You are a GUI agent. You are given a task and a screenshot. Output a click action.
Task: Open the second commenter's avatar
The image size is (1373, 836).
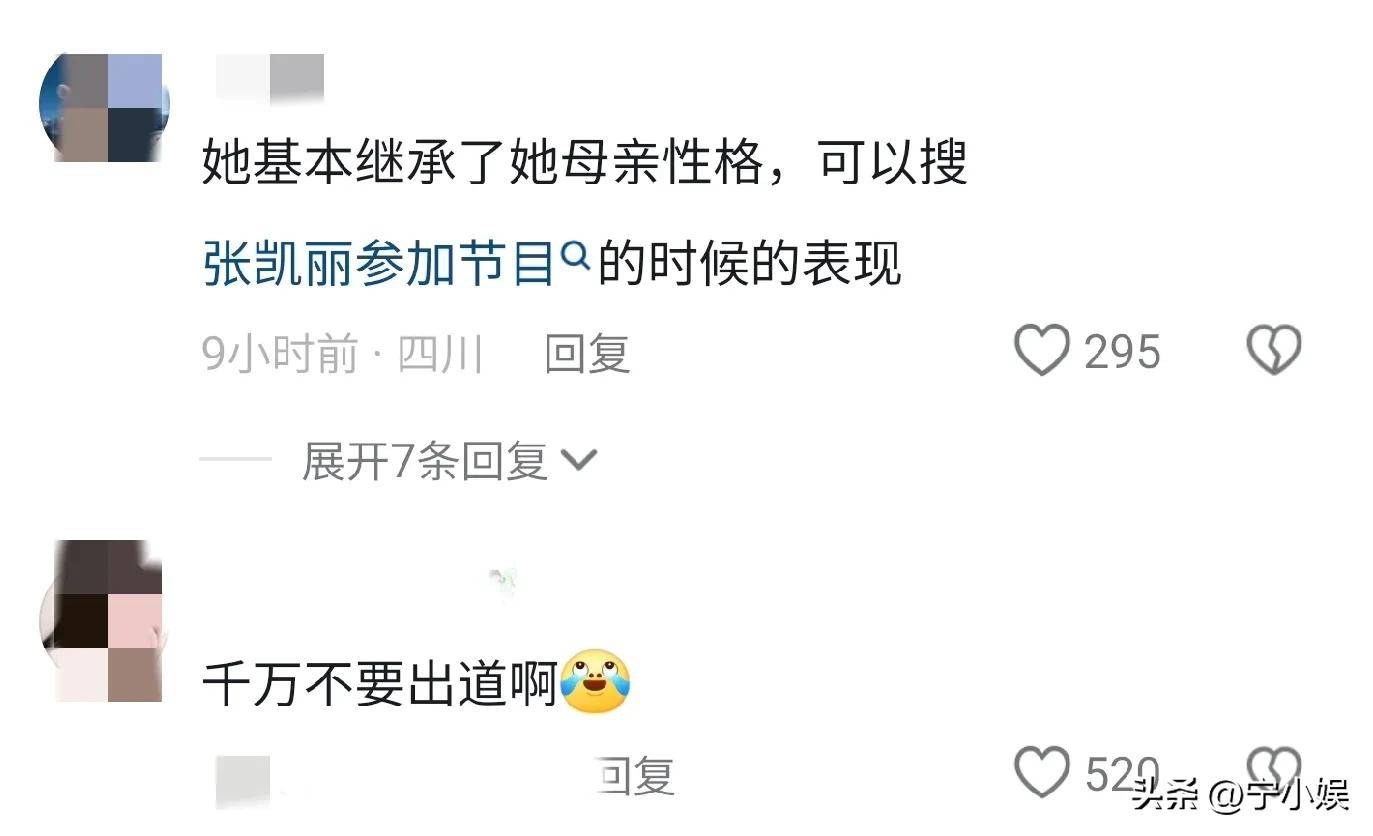[101, 620]
